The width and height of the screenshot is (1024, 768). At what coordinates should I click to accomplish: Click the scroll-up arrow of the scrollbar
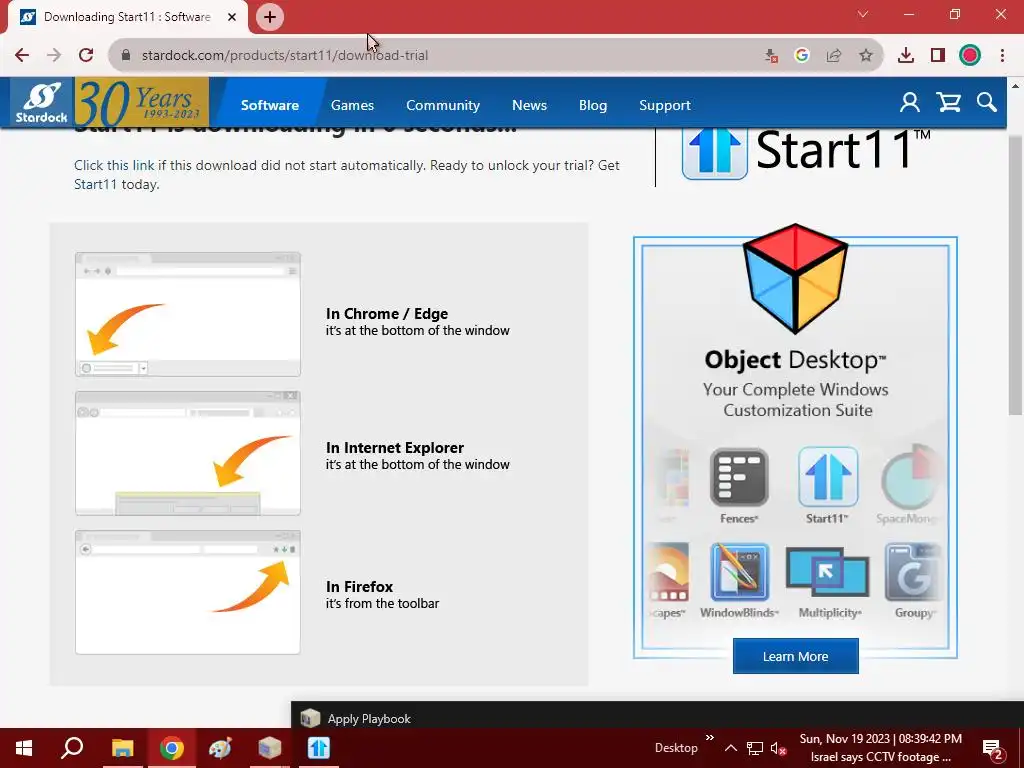(1014, 86)
